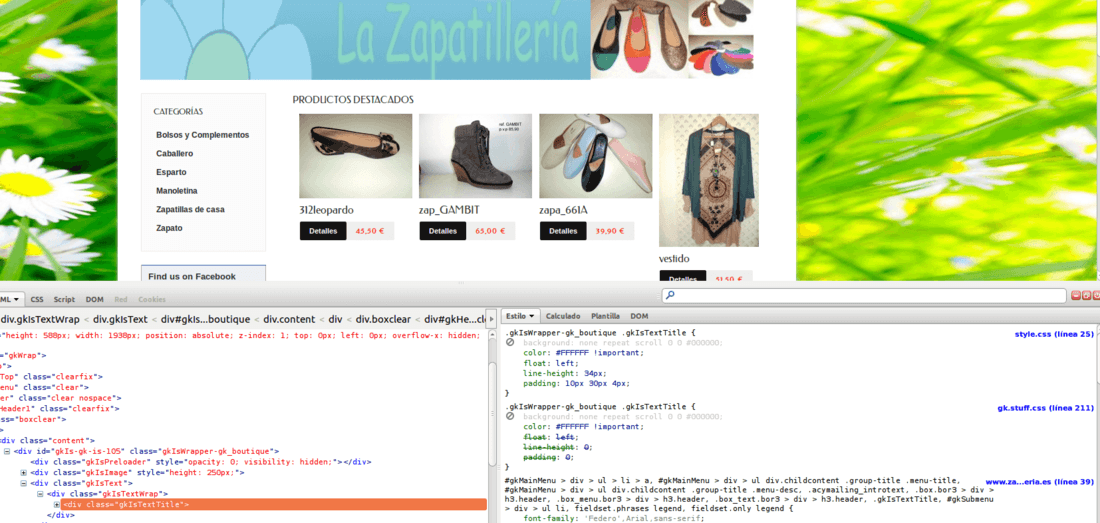Open the side panel DOM tab

click(639, 316)
